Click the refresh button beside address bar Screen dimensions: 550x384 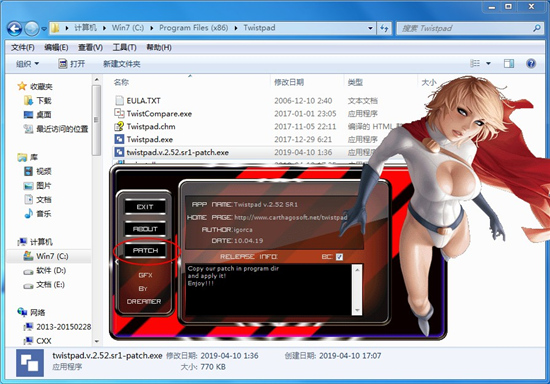[x=384, y=28]
